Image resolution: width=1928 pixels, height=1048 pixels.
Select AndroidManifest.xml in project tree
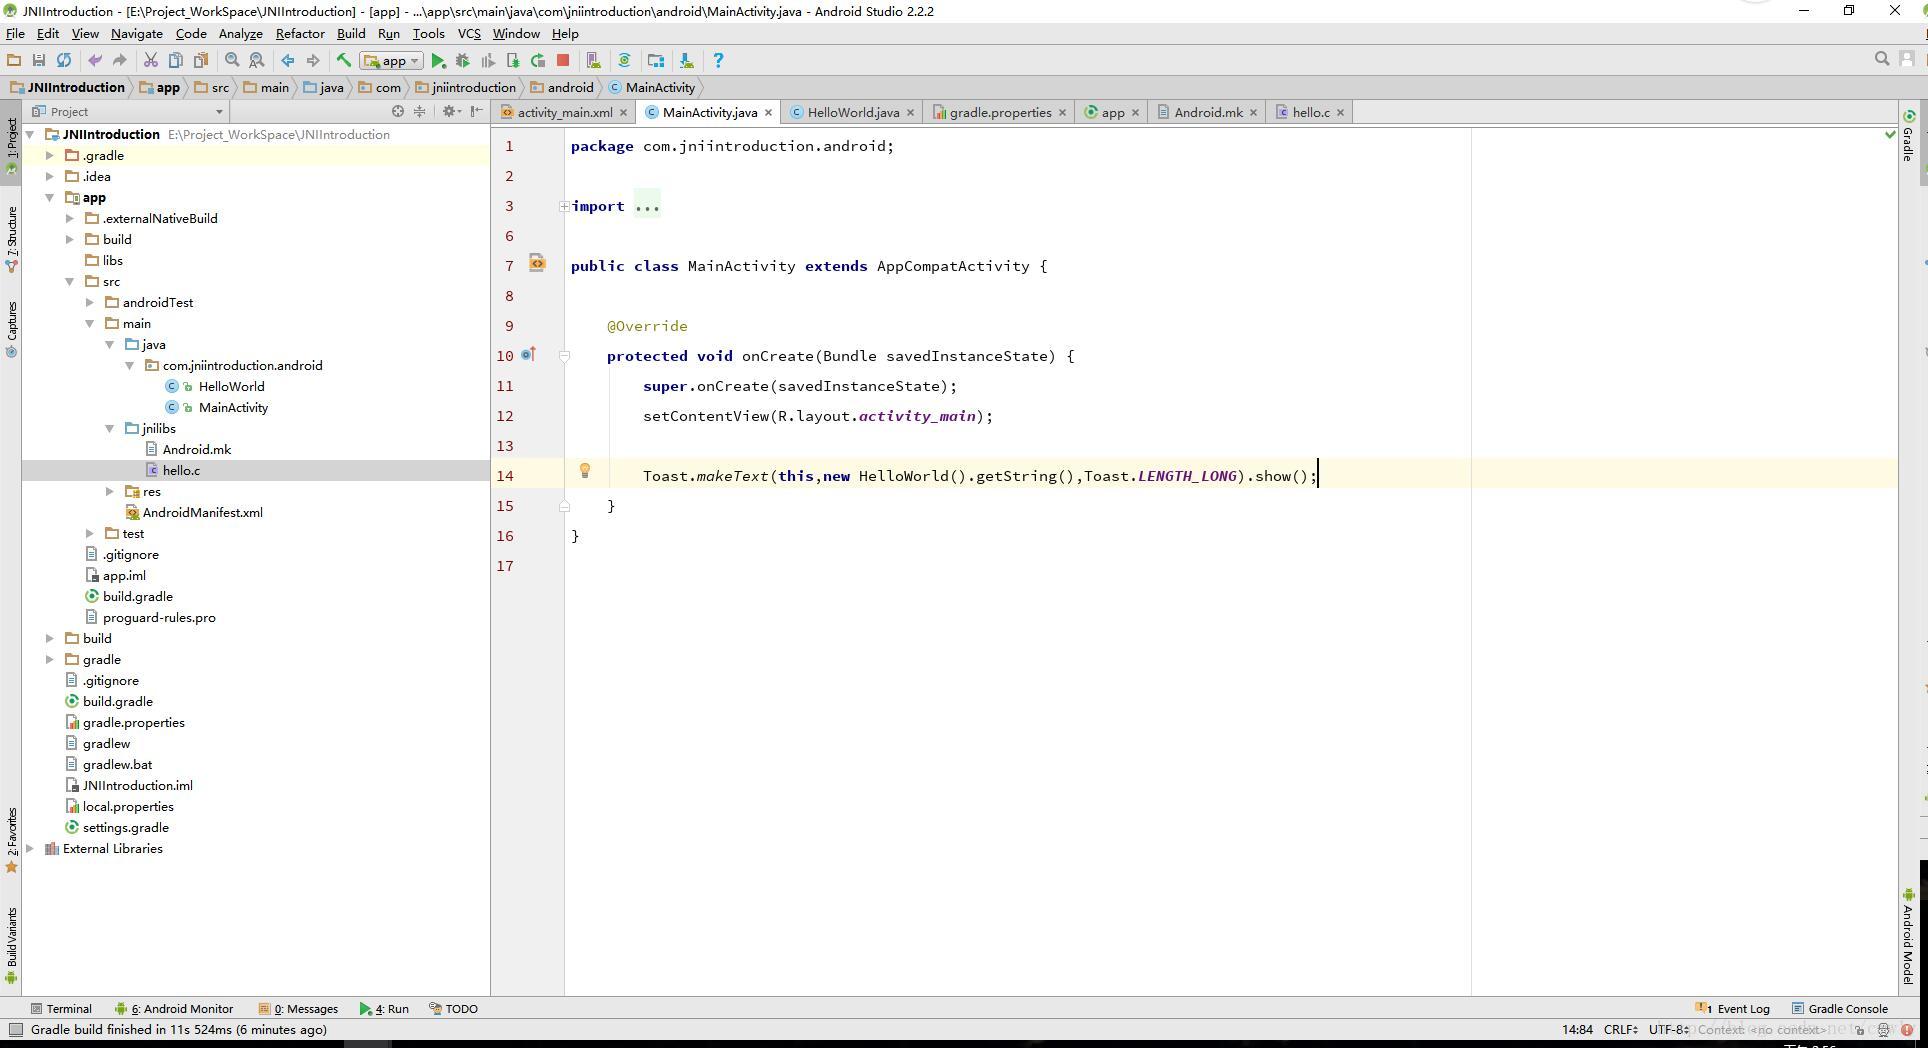click(x=202, y=512)
